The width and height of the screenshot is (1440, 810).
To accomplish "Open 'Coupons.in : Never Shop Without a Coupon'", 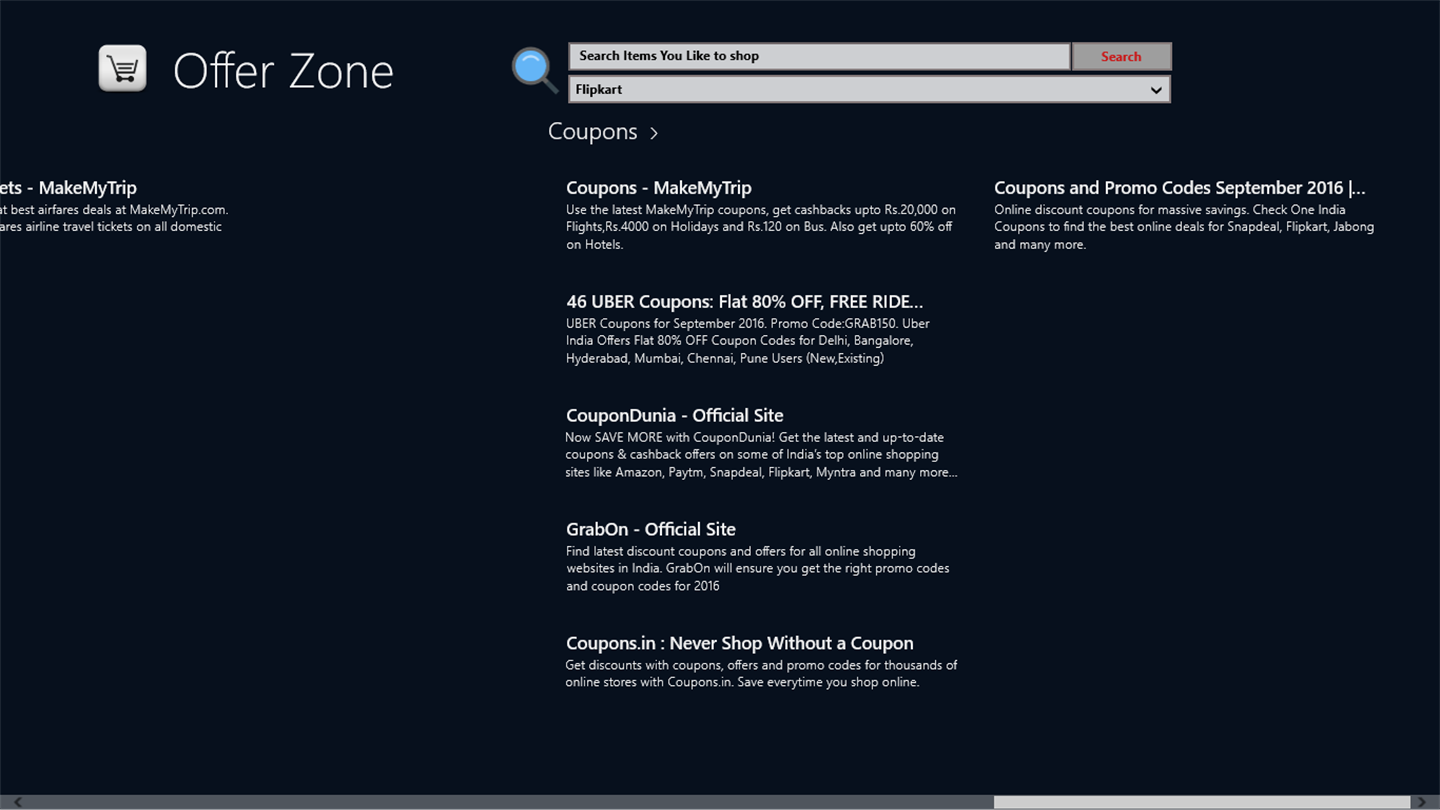I will (740, 644).
